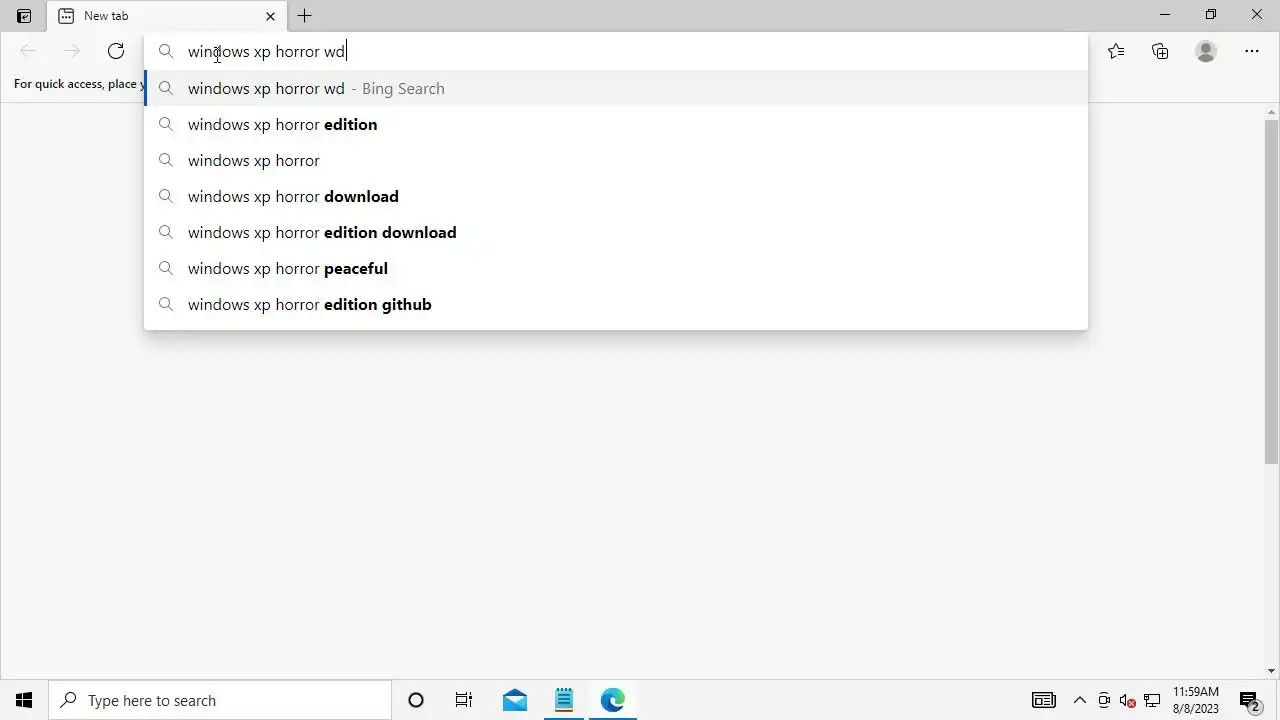
Task: Open the tab actions menu icon
Action: pyautogui.click(x=24, y=16)
